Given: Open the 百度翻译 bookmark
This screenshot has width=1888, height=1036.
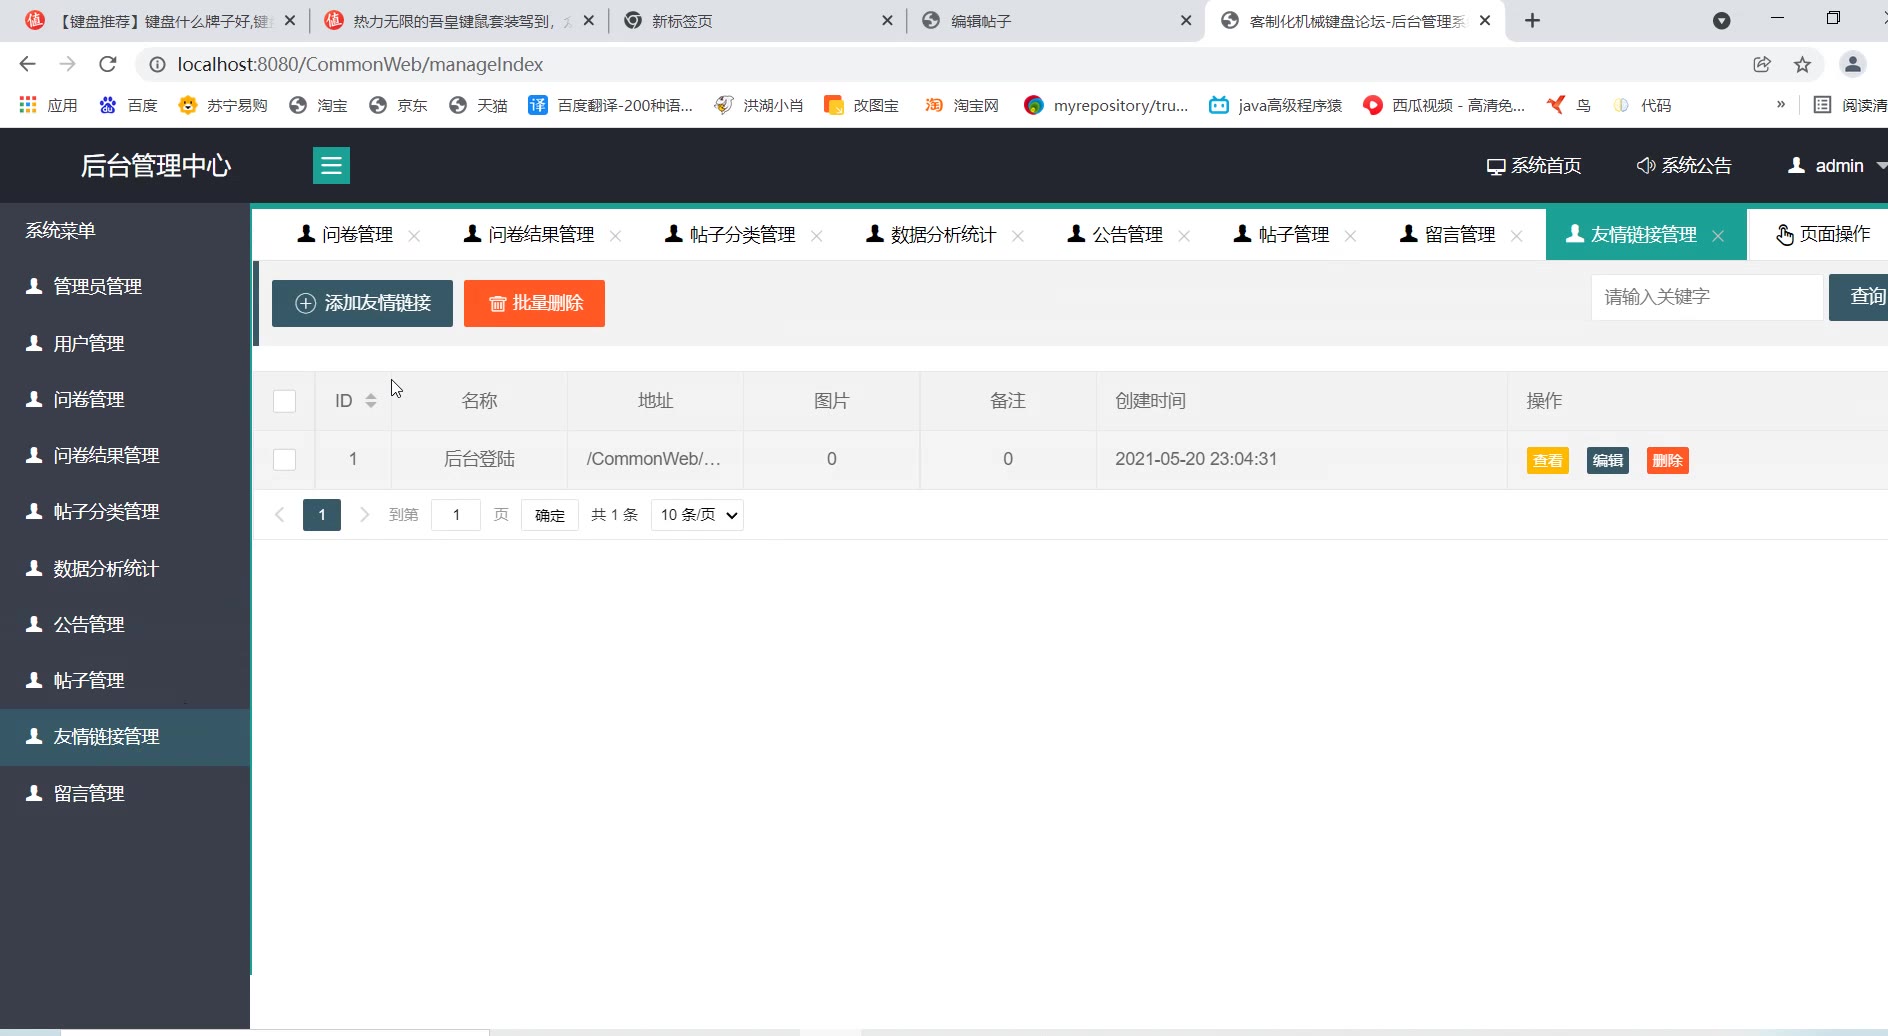Looking at the screenshot, I should tap(611, 105).
